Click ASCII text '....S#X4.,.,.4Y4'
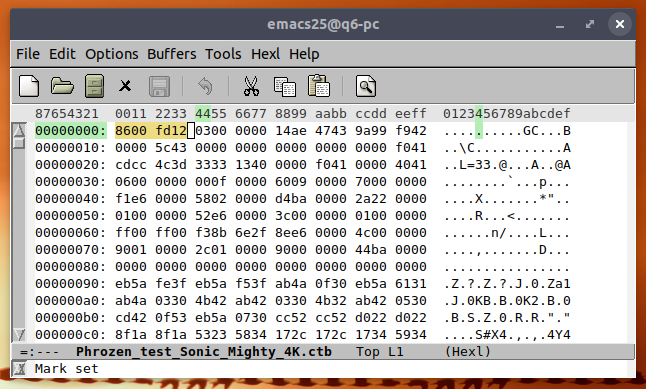This screenshot has width=646, height=389. (507, 335)
